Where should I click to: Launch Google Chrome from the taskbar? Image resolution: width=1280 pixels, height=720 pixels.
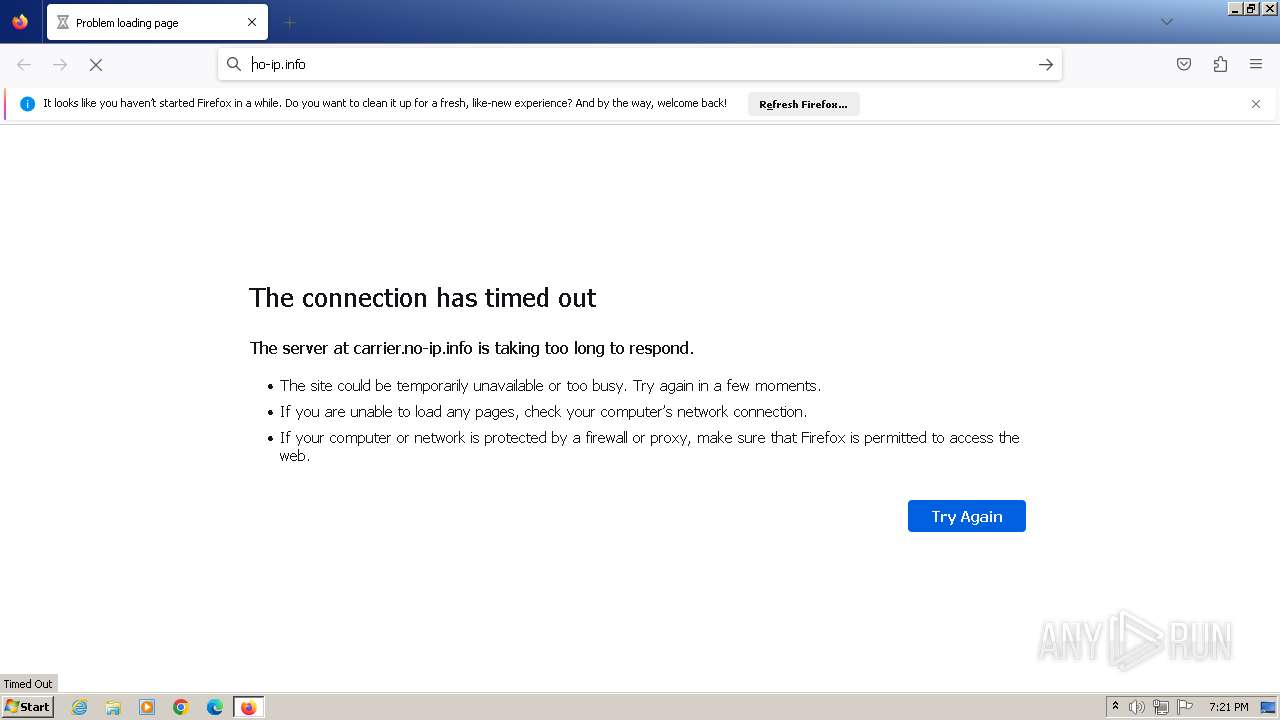(x=181, y=707)
